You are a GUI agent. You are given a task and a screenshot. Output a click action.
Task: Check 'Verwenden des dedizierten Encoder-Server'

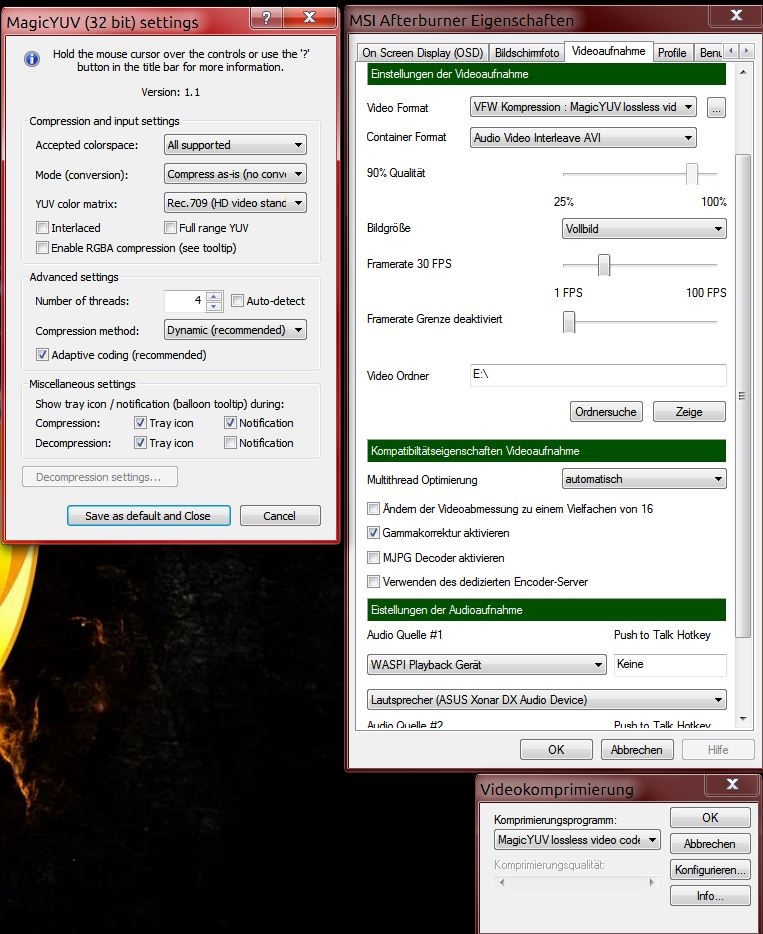[373, 581]
